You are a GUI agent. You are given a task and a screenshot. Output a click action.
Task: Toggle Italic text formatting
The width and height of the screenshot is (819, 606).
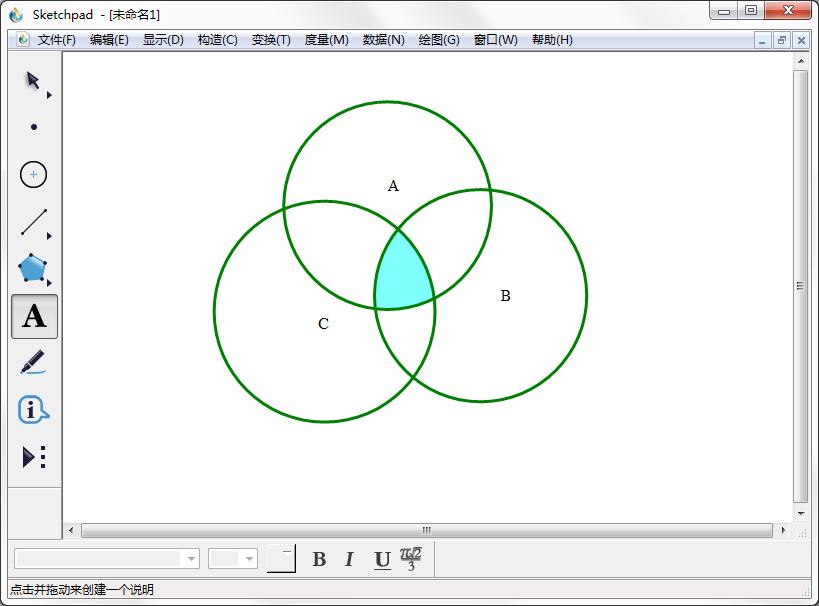click(x=349, y=560)
